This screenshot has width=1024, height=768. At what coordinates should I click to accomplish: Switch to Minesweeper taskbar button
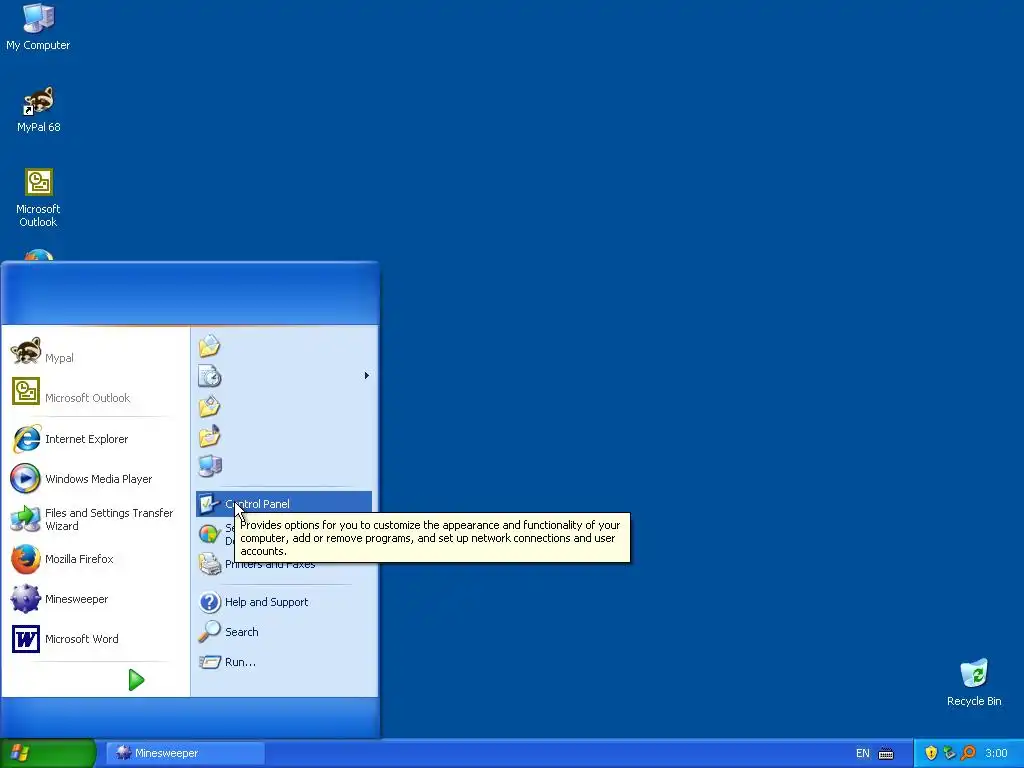click(186, 753)
